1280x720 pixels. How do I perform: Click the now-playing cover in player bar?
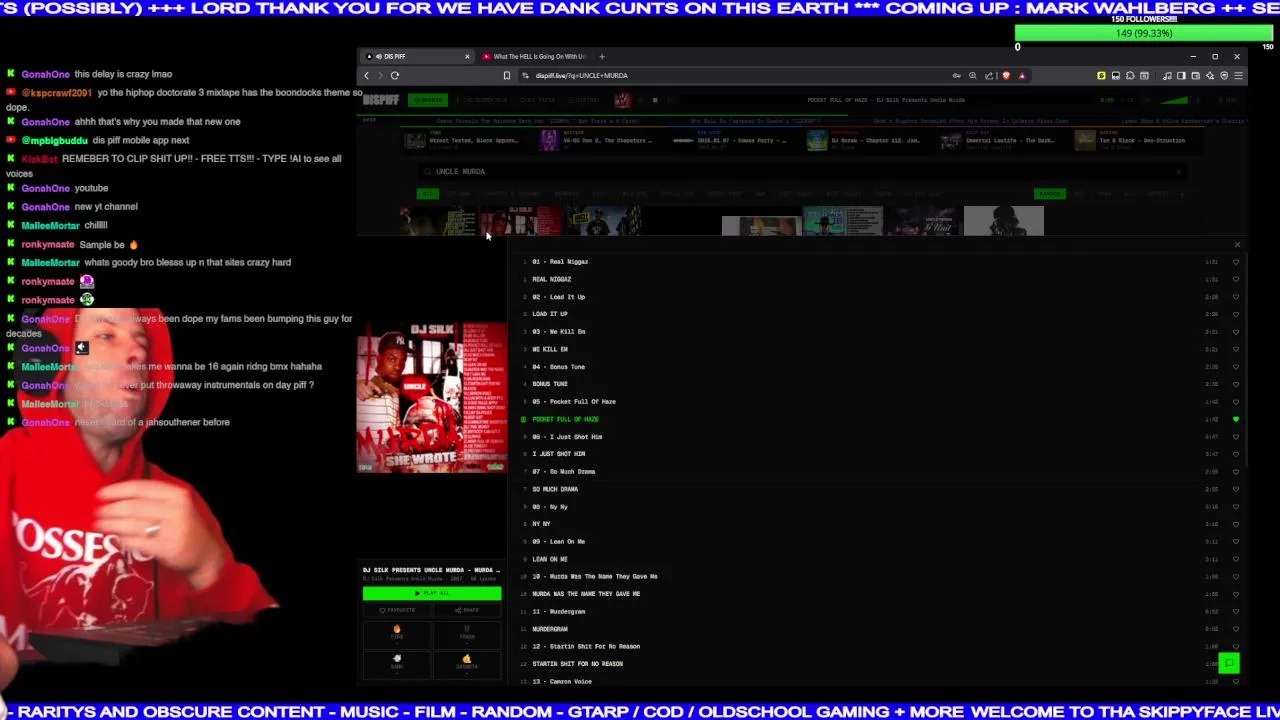pos(622,100)
